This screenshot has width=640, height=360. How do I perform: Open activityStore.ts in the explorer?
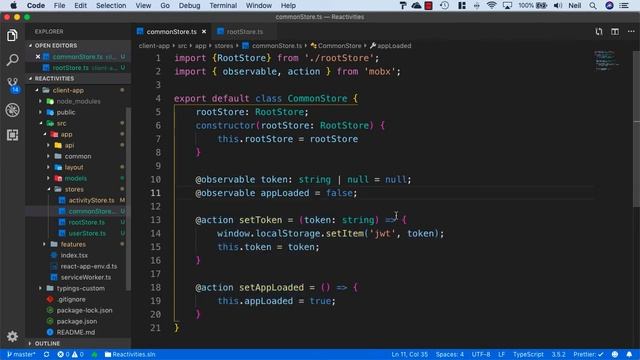pyautogui.click(x=91, y=200)
